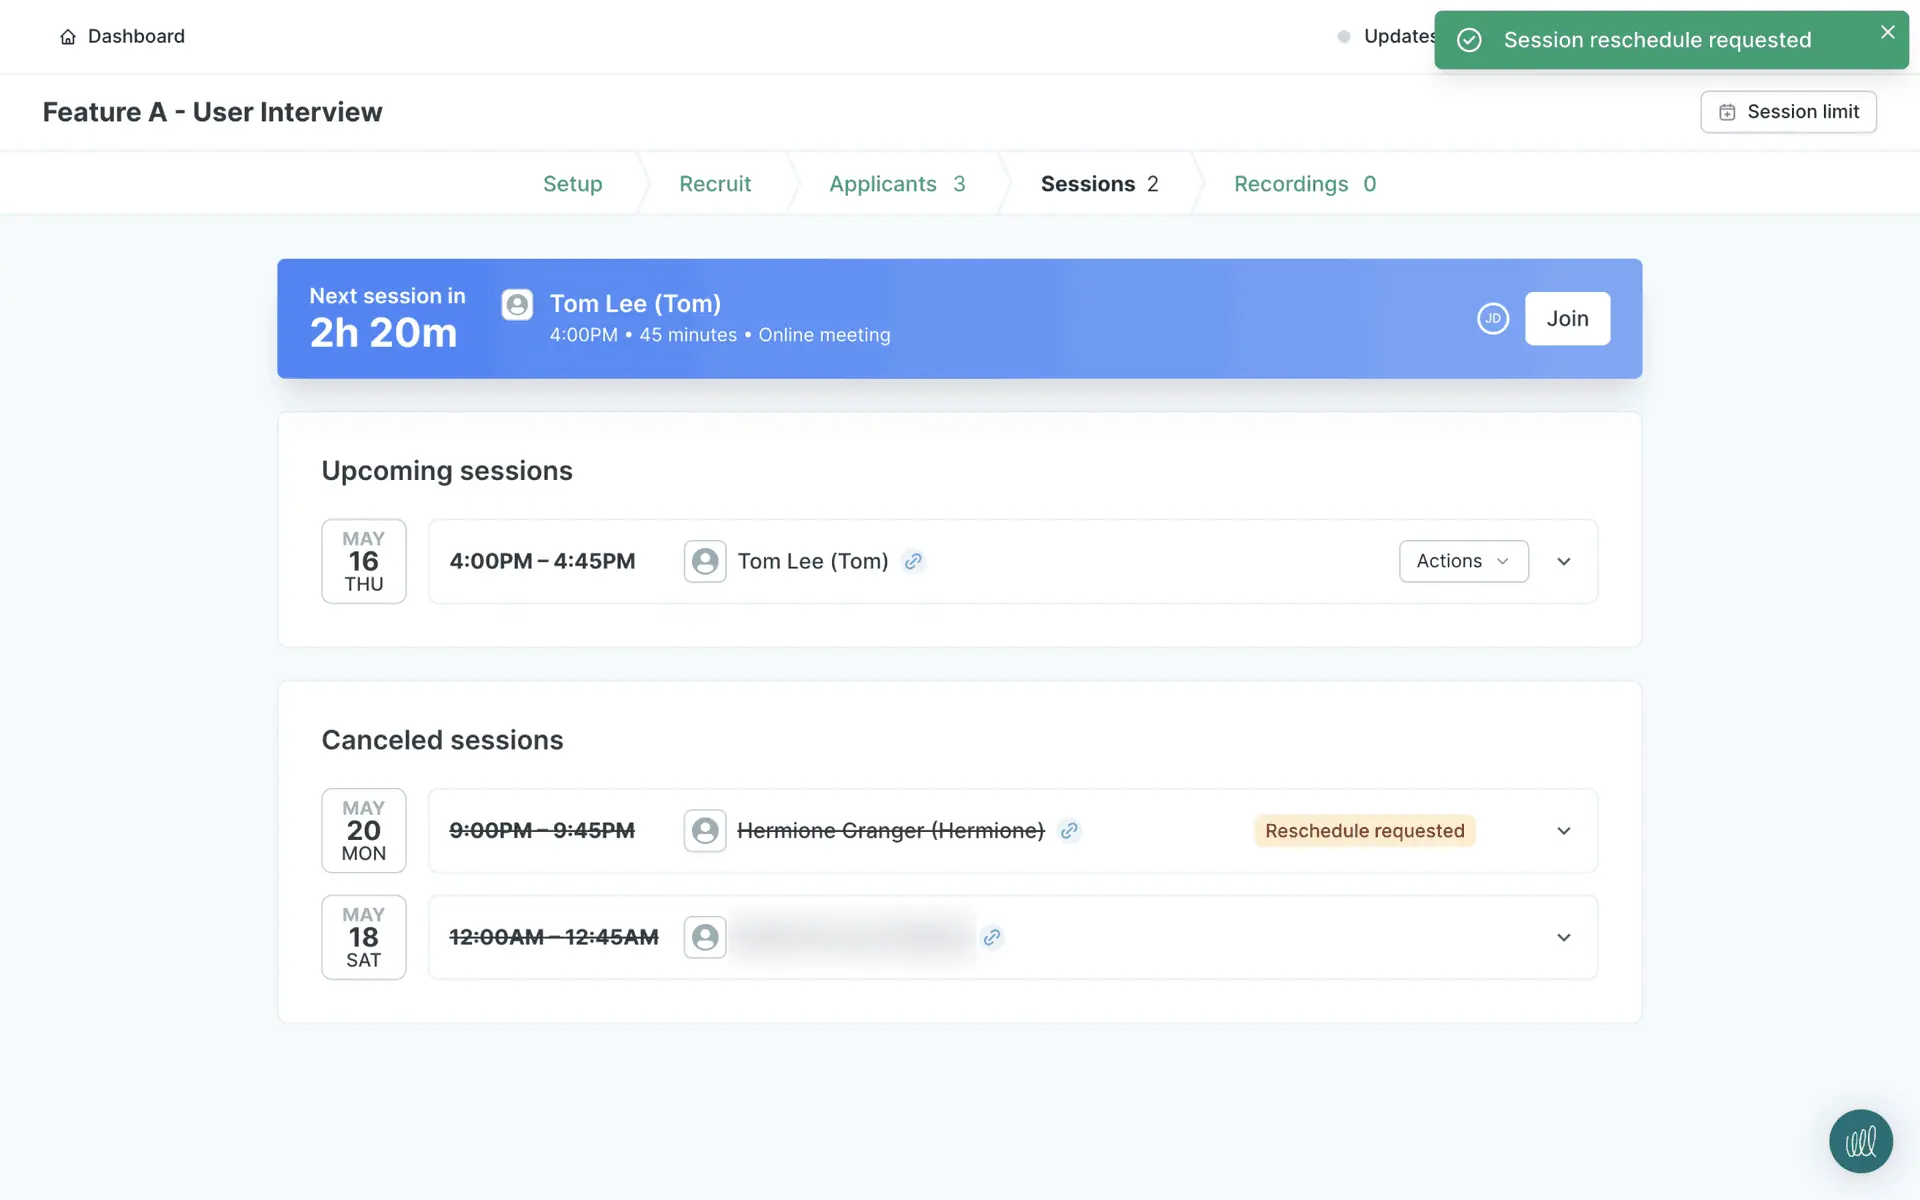Expand Tom Lee's 4:00PM session details

tap(1564, 562)
